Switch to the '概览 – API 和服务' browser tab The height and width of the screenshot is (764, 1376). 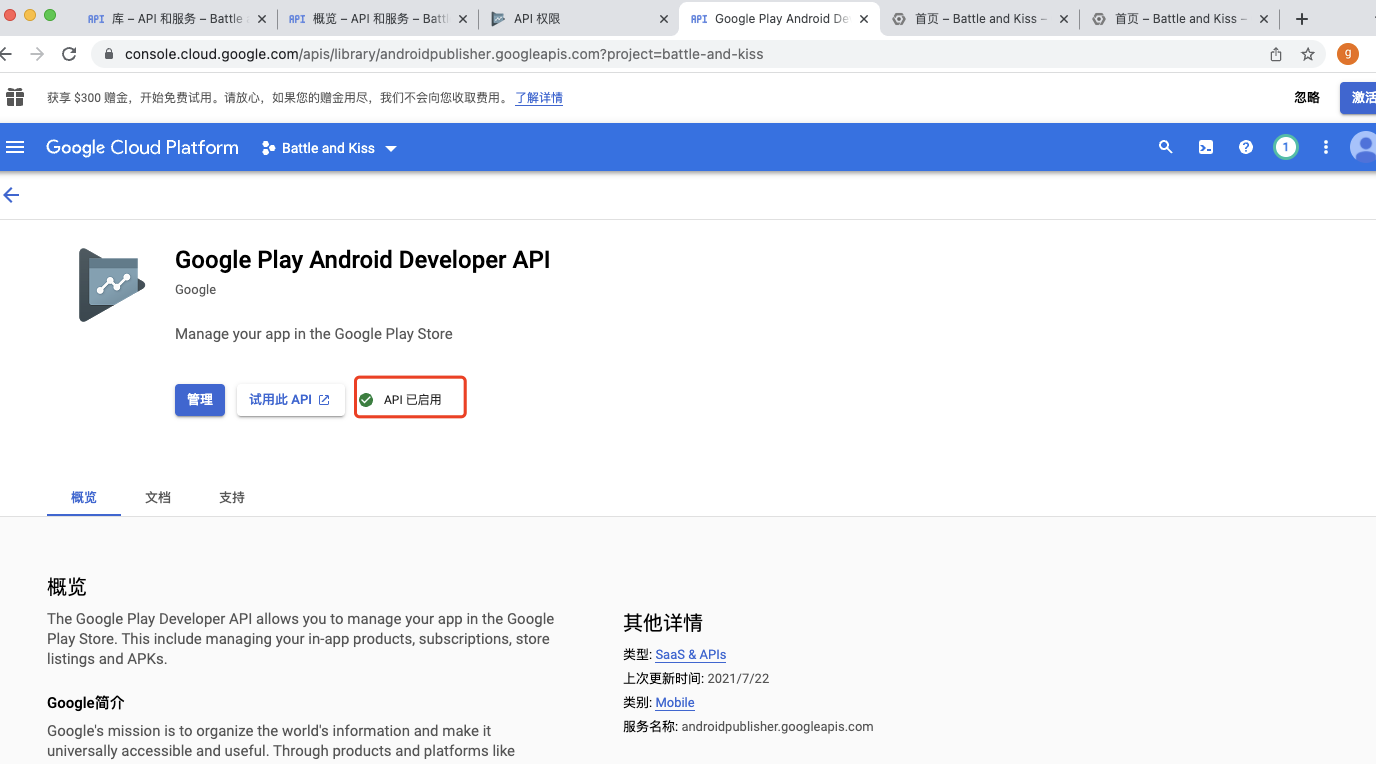click(x=378, y=19)
